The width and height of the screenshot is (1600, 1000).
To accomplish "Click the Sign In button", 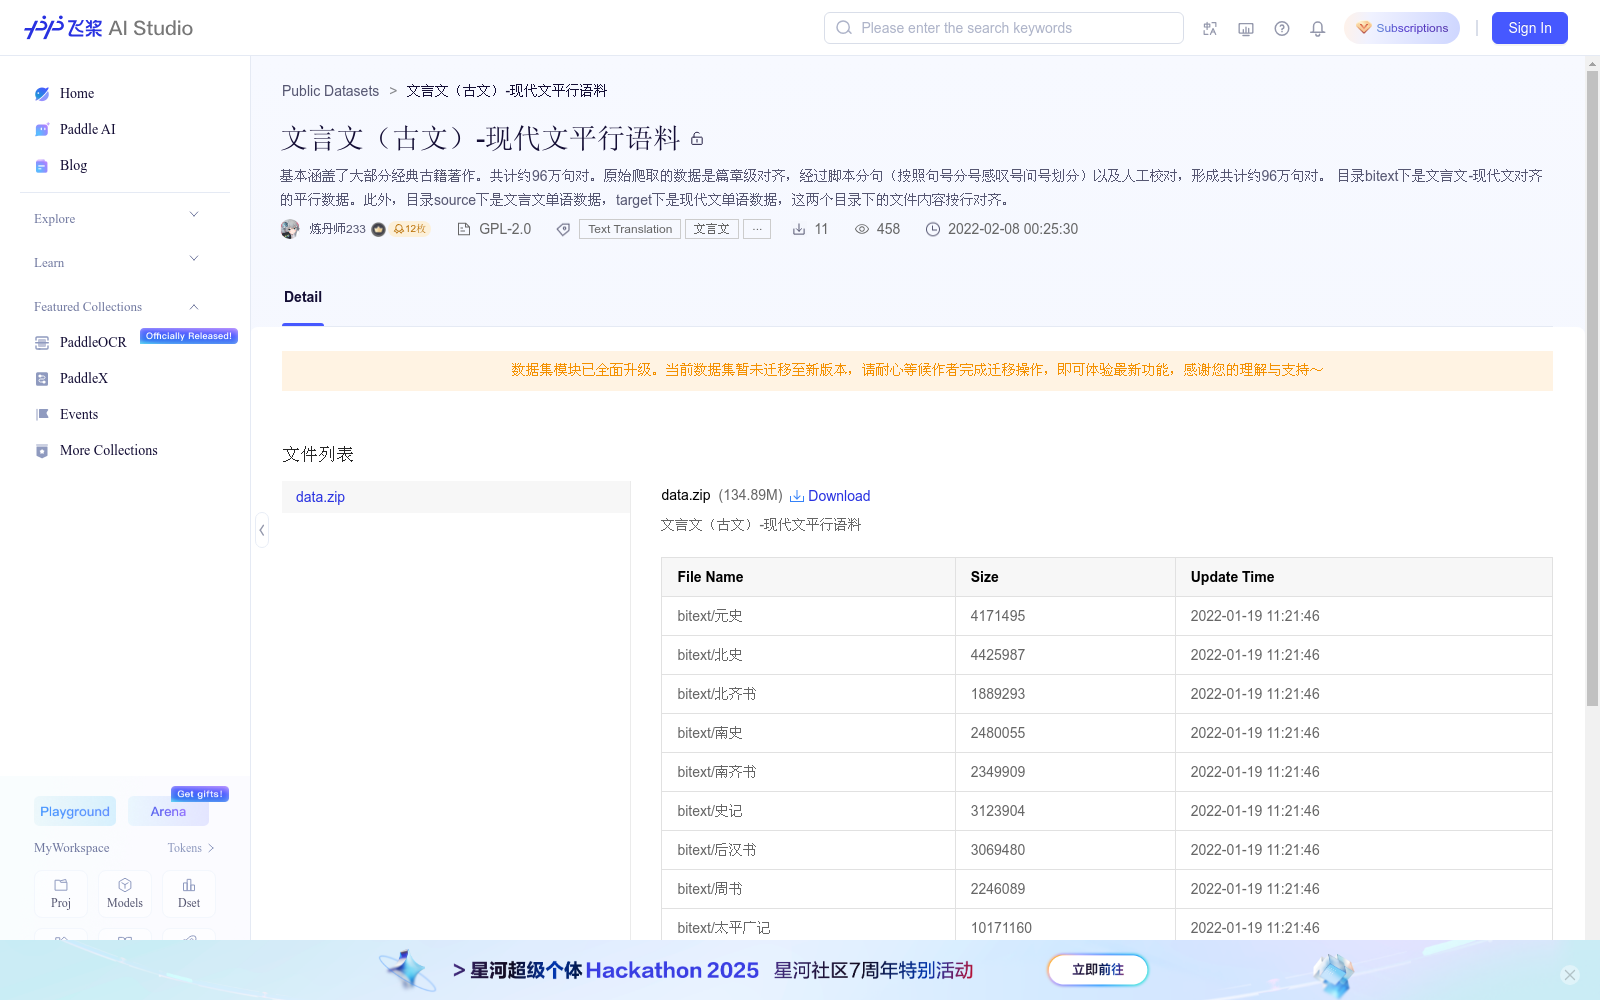I will click(1530, 28).
